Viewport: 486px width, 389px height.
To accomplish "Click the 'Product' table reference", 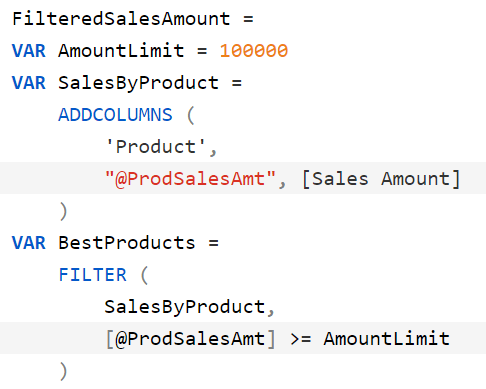I will click(x=156, y=147).
